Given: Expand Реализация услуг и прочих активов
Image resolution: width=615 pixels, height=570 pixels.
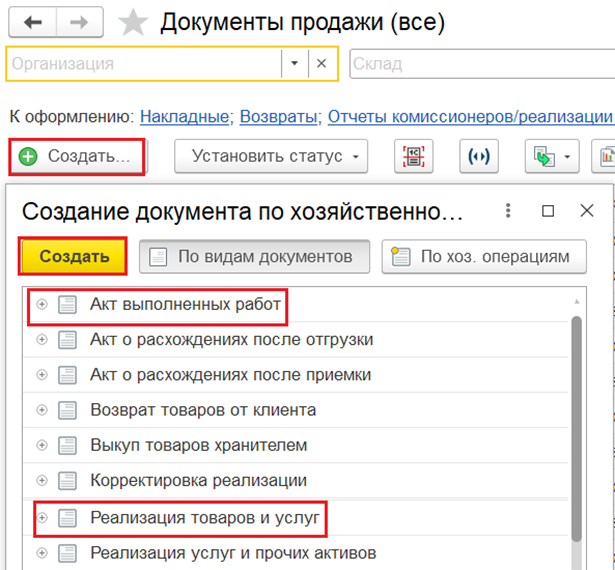Looking at the screenshot, I should point(42,553).
